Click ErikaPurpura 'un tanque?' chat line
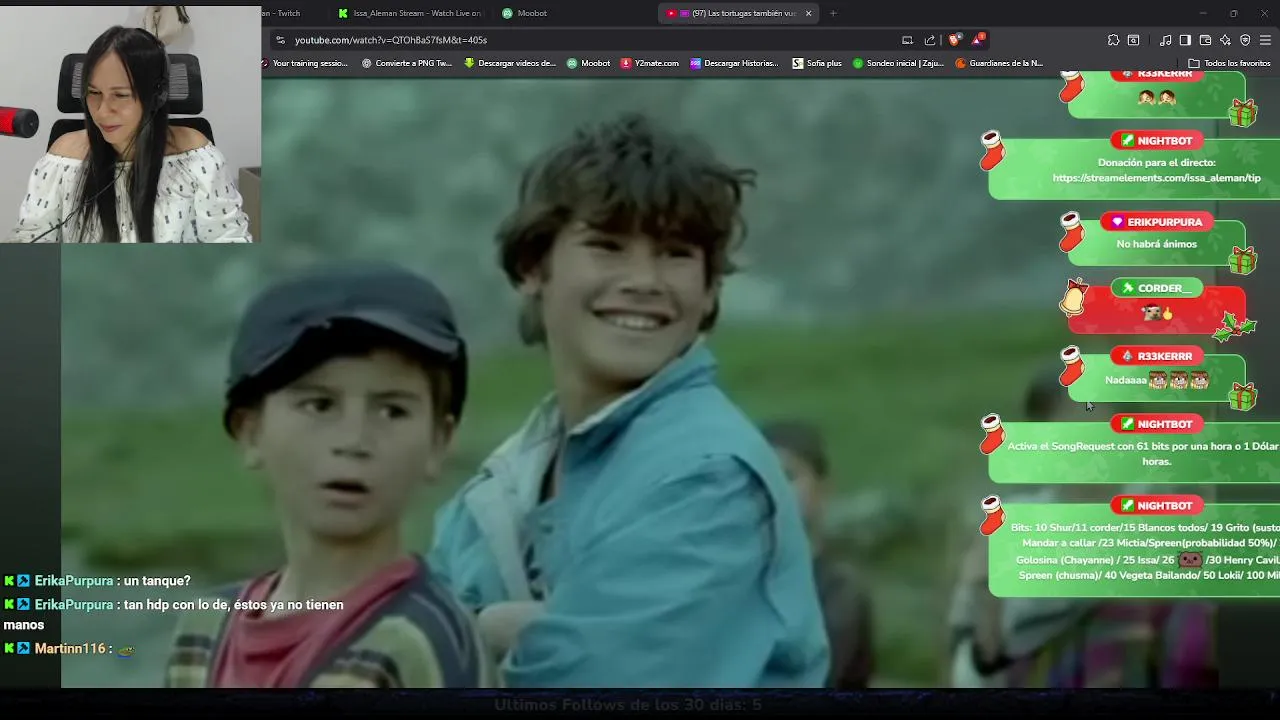 (x=97, y=581)
